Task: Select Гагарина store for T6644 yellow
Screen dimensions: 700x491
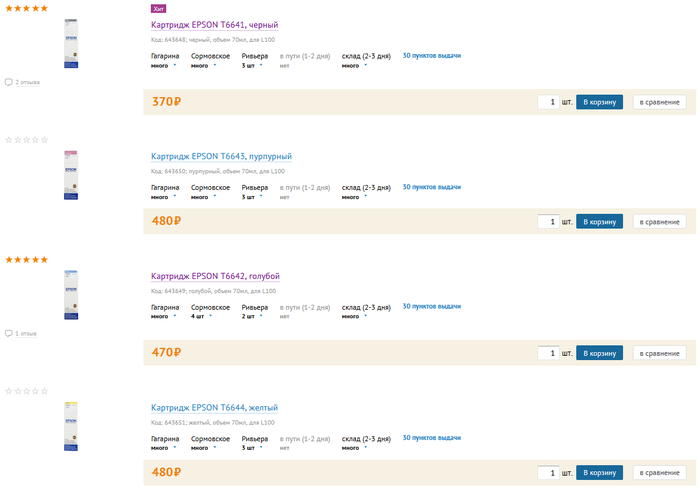Action: [165, 443]
